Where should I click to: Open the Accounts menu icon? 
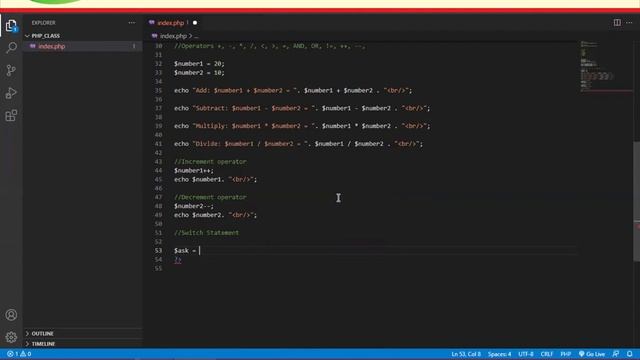[11, 315]
